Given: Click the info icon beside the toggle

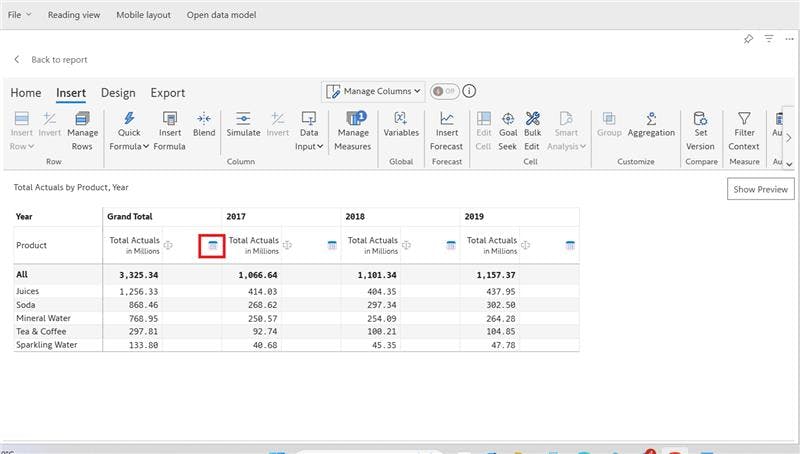Looking at the screenshot, I should click(469, 91).
